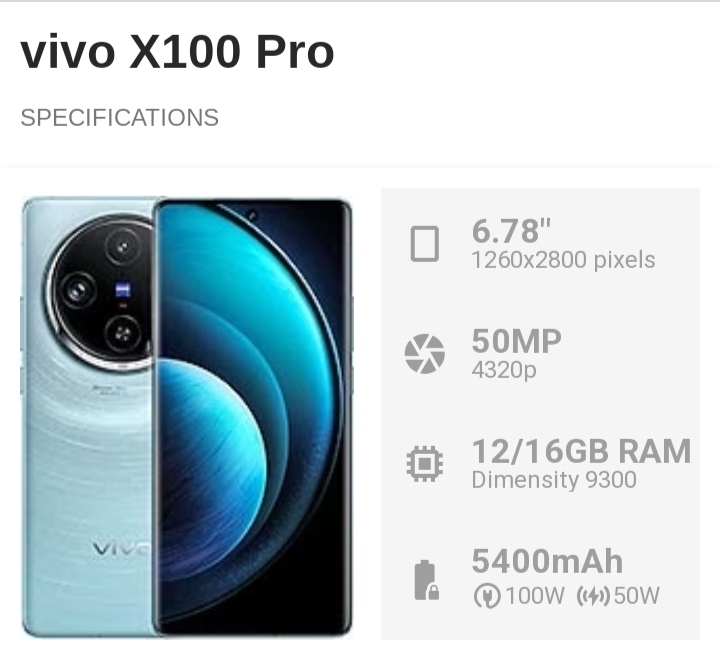Click the 4320p video resolution text
This screenshot has width=720, height=656.
(x=504, y=370)
